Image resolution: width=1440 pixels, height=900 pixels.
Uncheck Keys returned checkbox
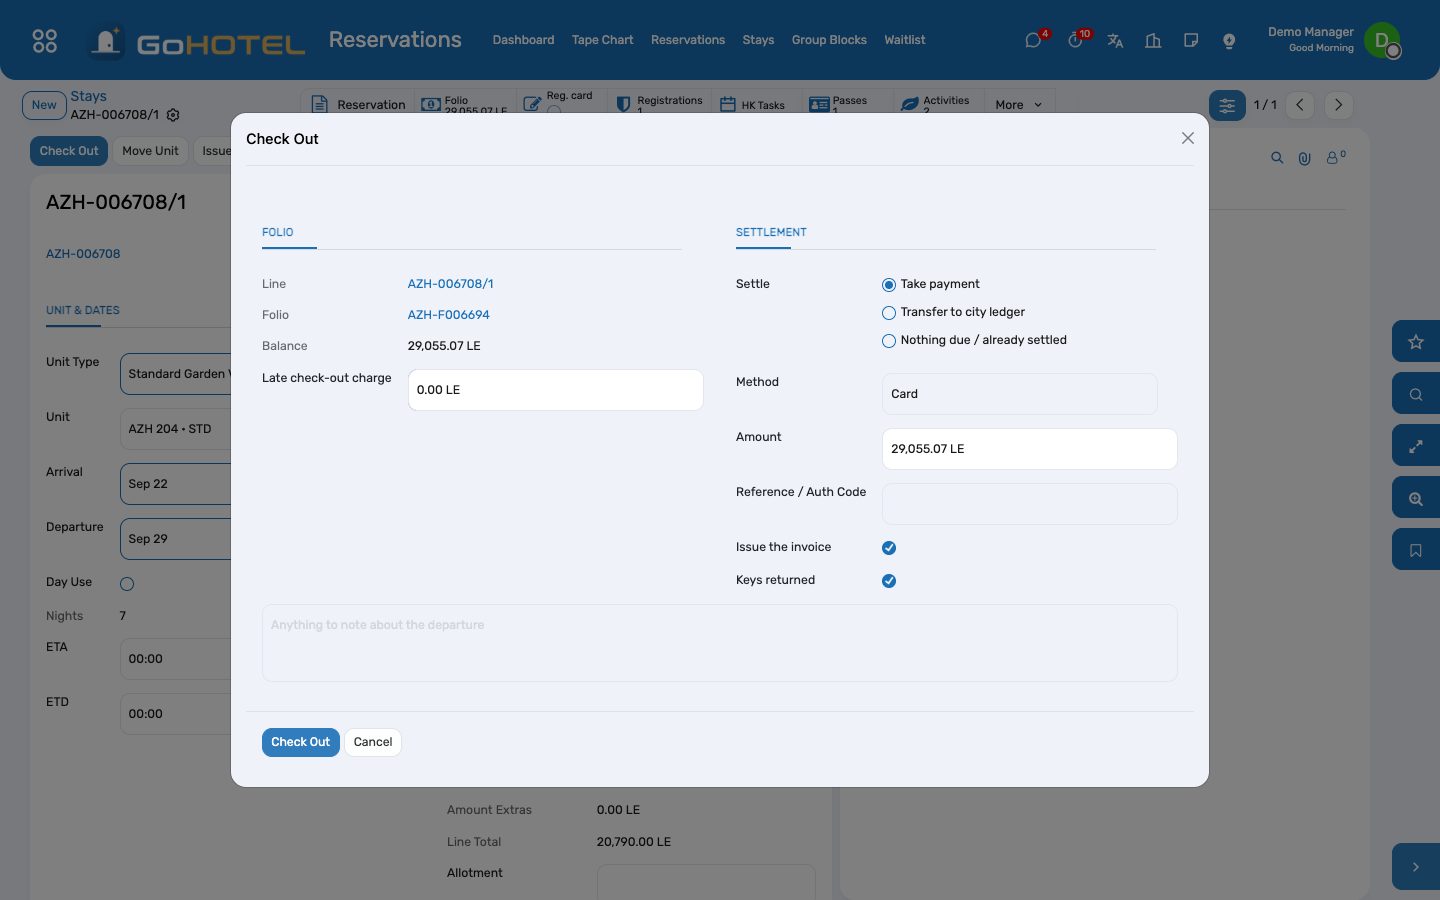tap(889, 581)
